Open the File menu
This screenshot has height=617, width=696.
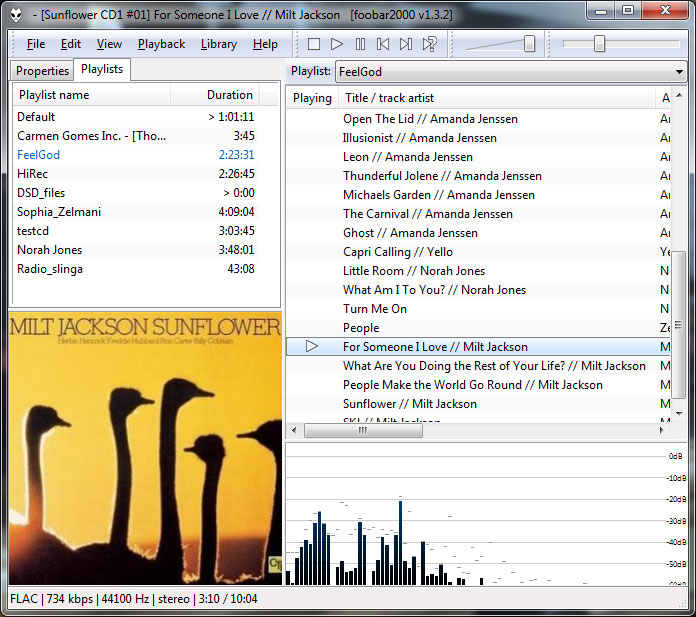[x=36, y=44]
